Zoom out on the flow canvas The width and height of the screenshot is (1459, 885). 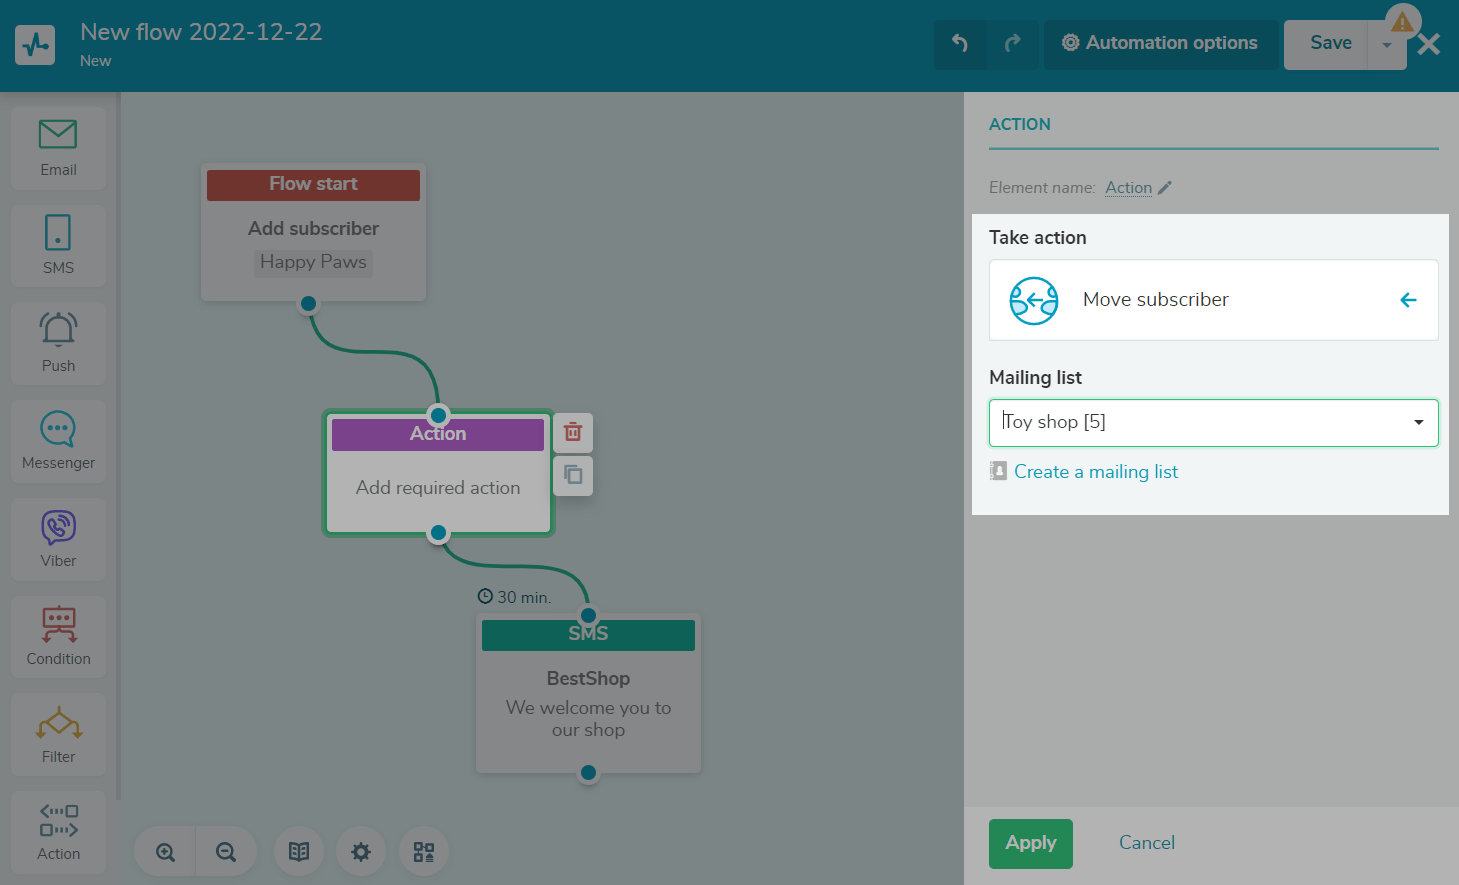[226, 852]
